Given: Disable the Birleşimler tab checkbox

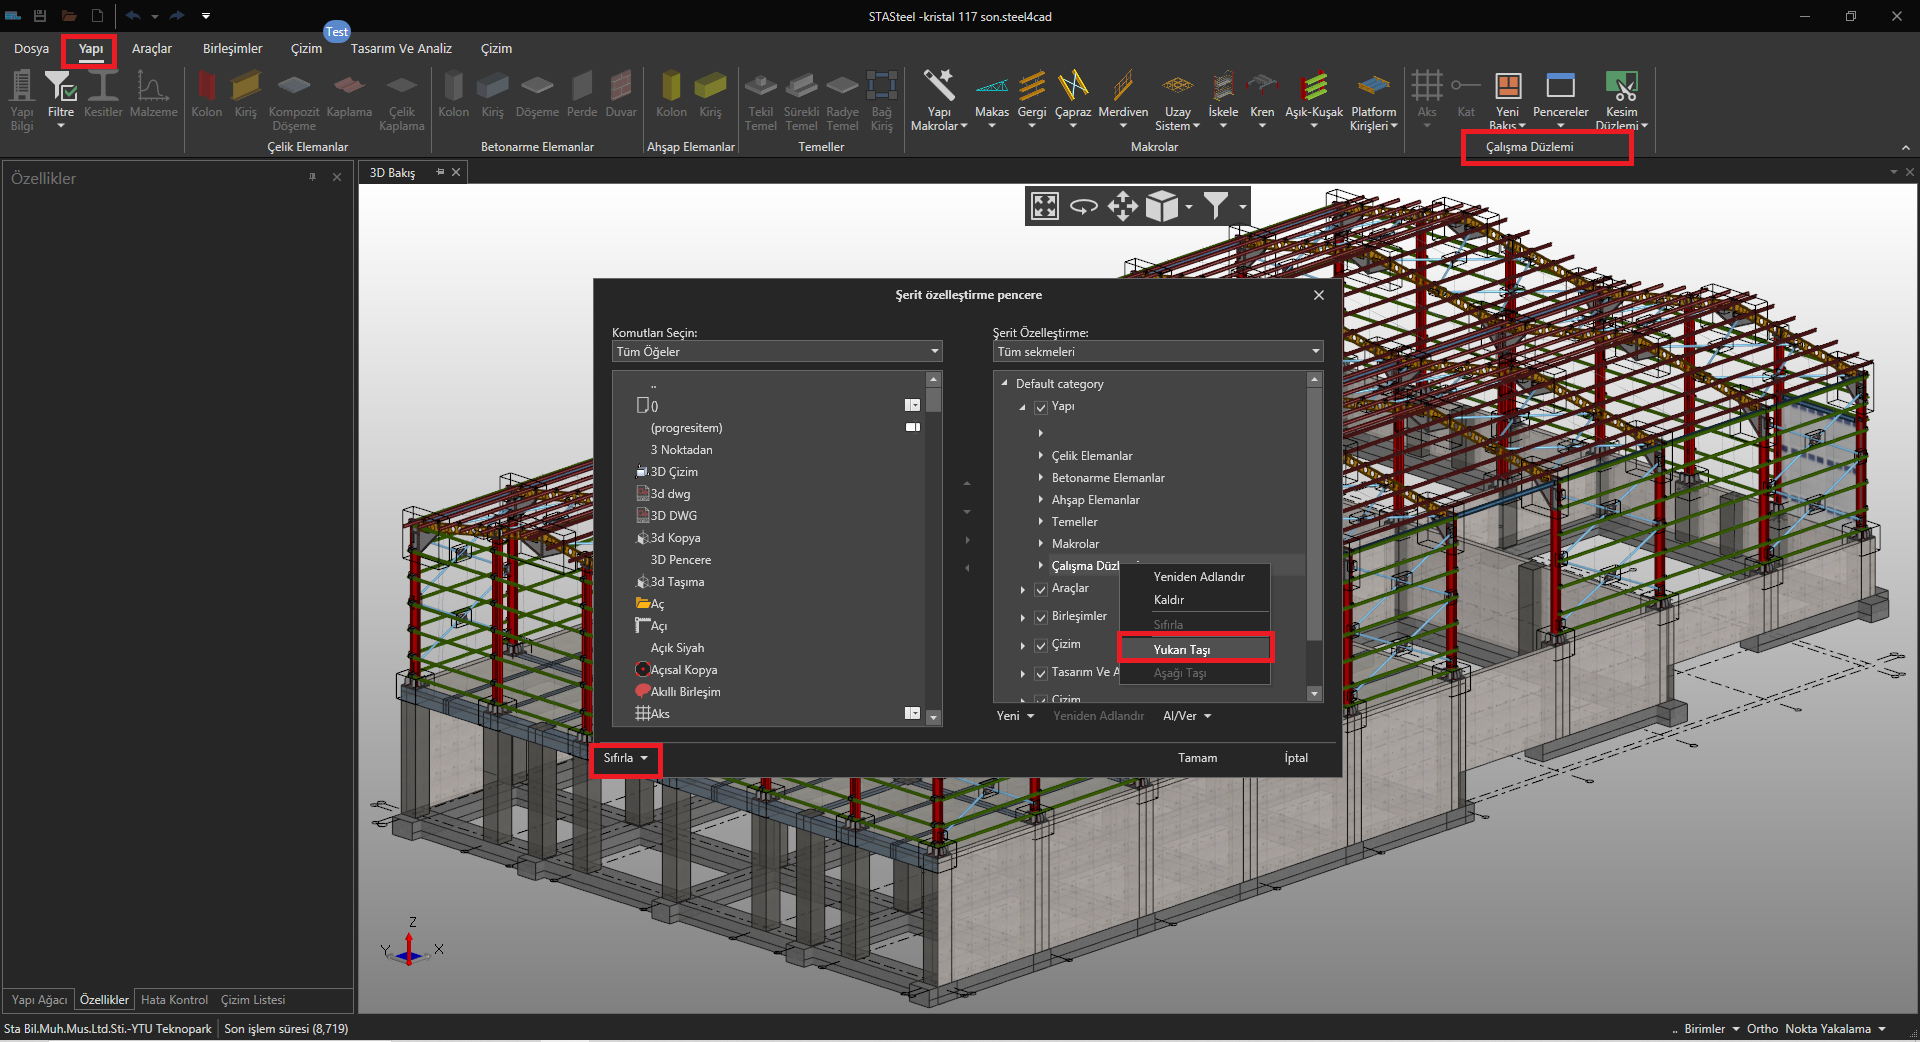Looking at the screenshot, I should coord(1041,618).
